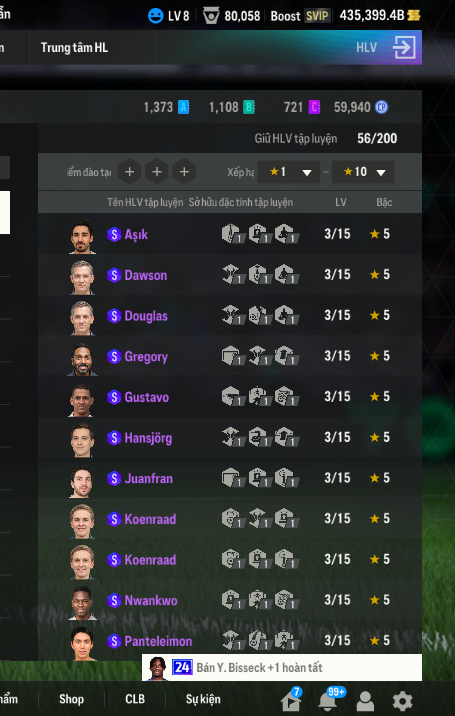Open notifications bell with 99+ badge
This screenshot has height=716, width=455.
click(328, 701)
